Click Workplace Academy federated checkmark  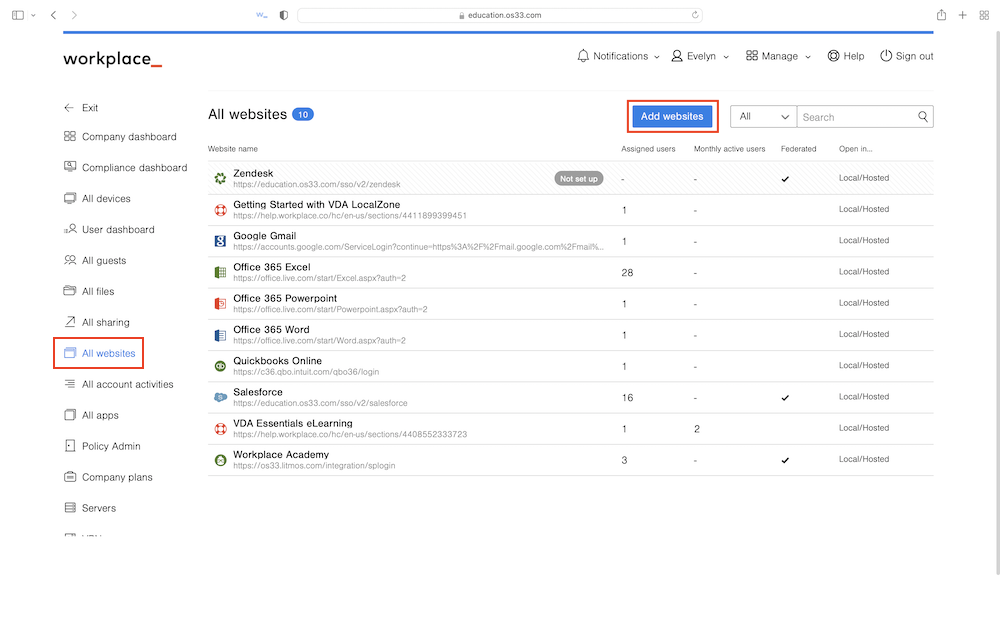(785, 460)
